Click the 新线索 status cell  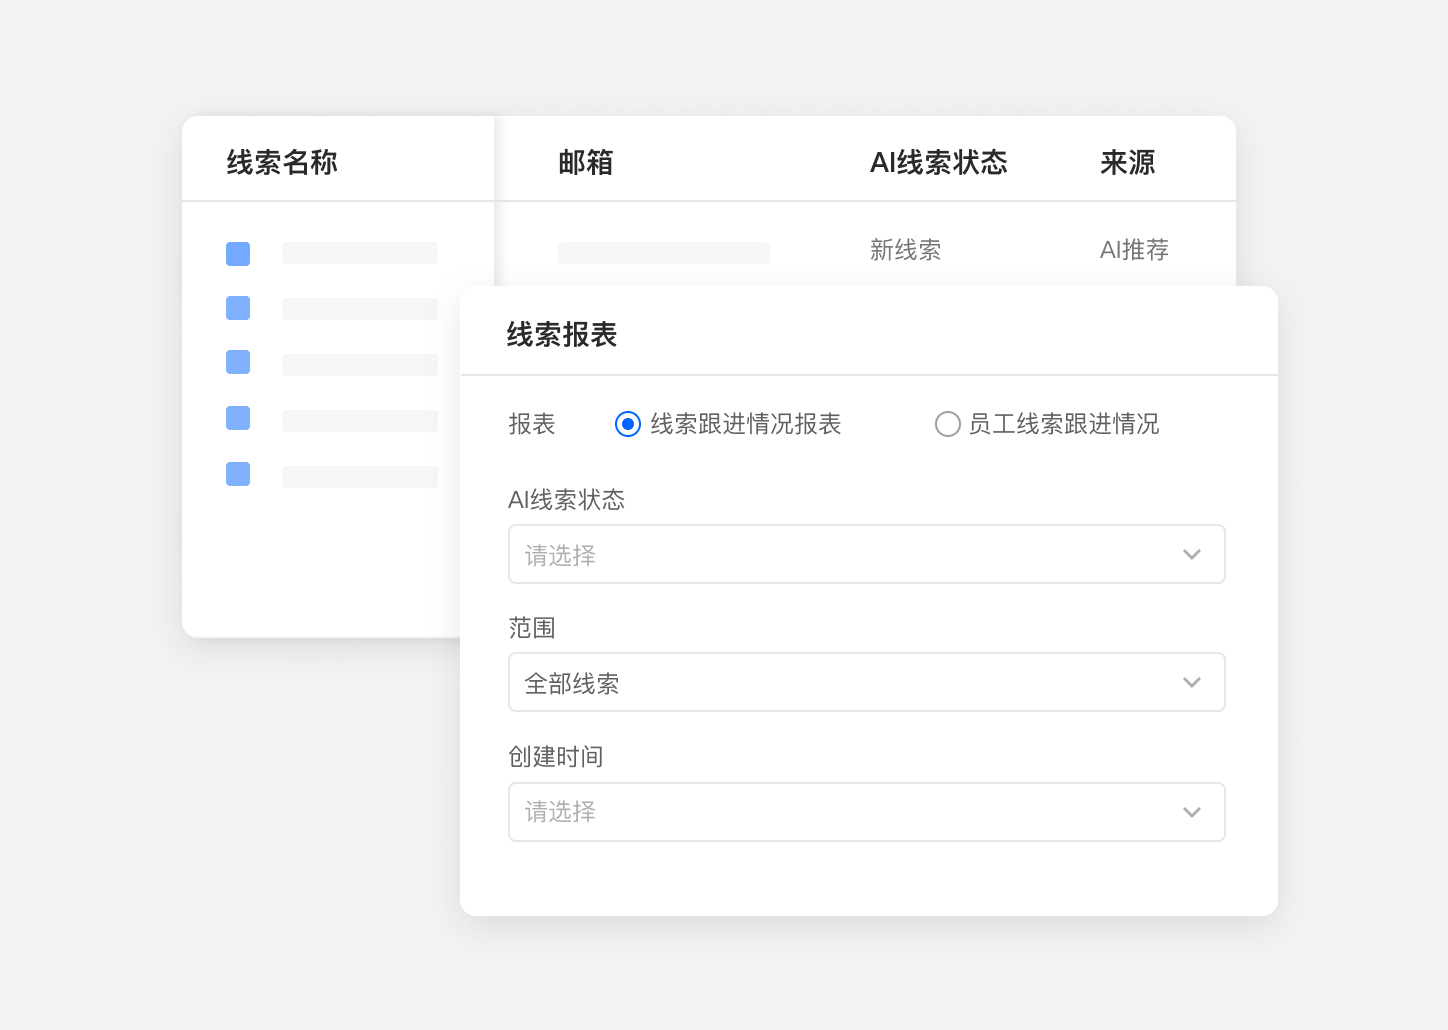905,250
